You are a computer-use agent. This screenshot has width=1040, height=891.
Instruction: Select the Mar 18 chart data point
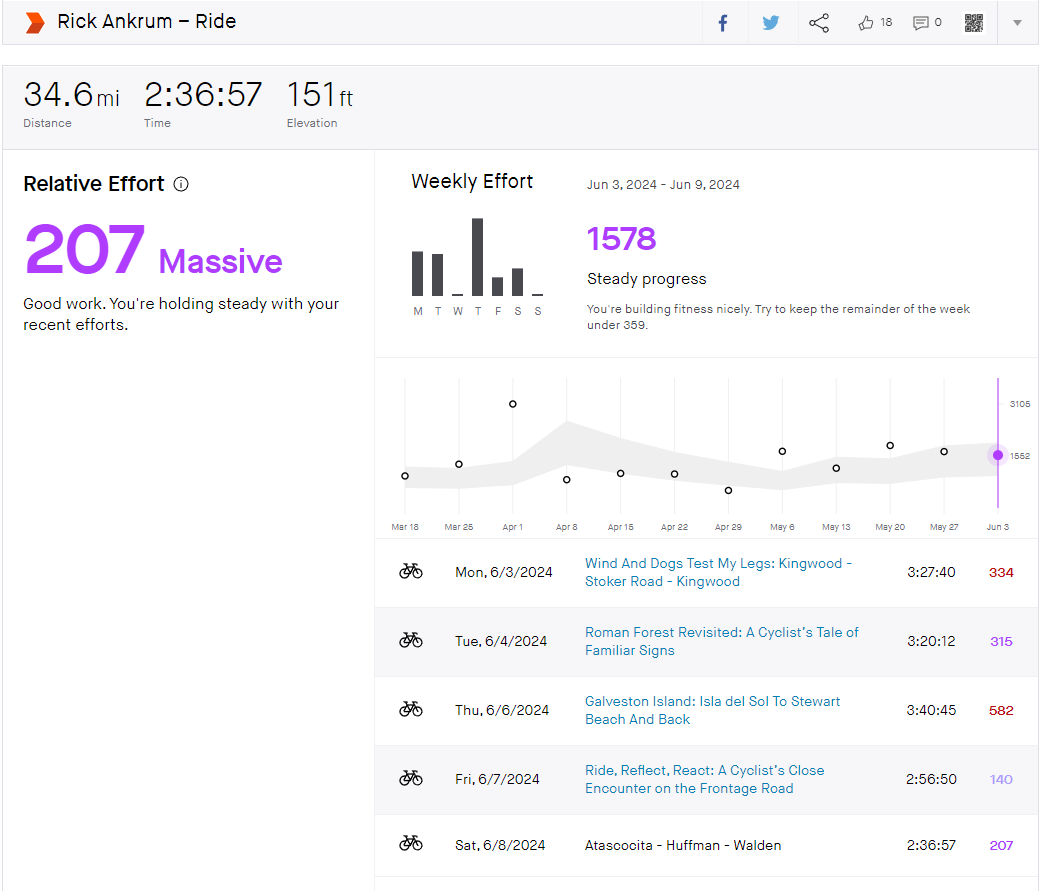point(405,476)
